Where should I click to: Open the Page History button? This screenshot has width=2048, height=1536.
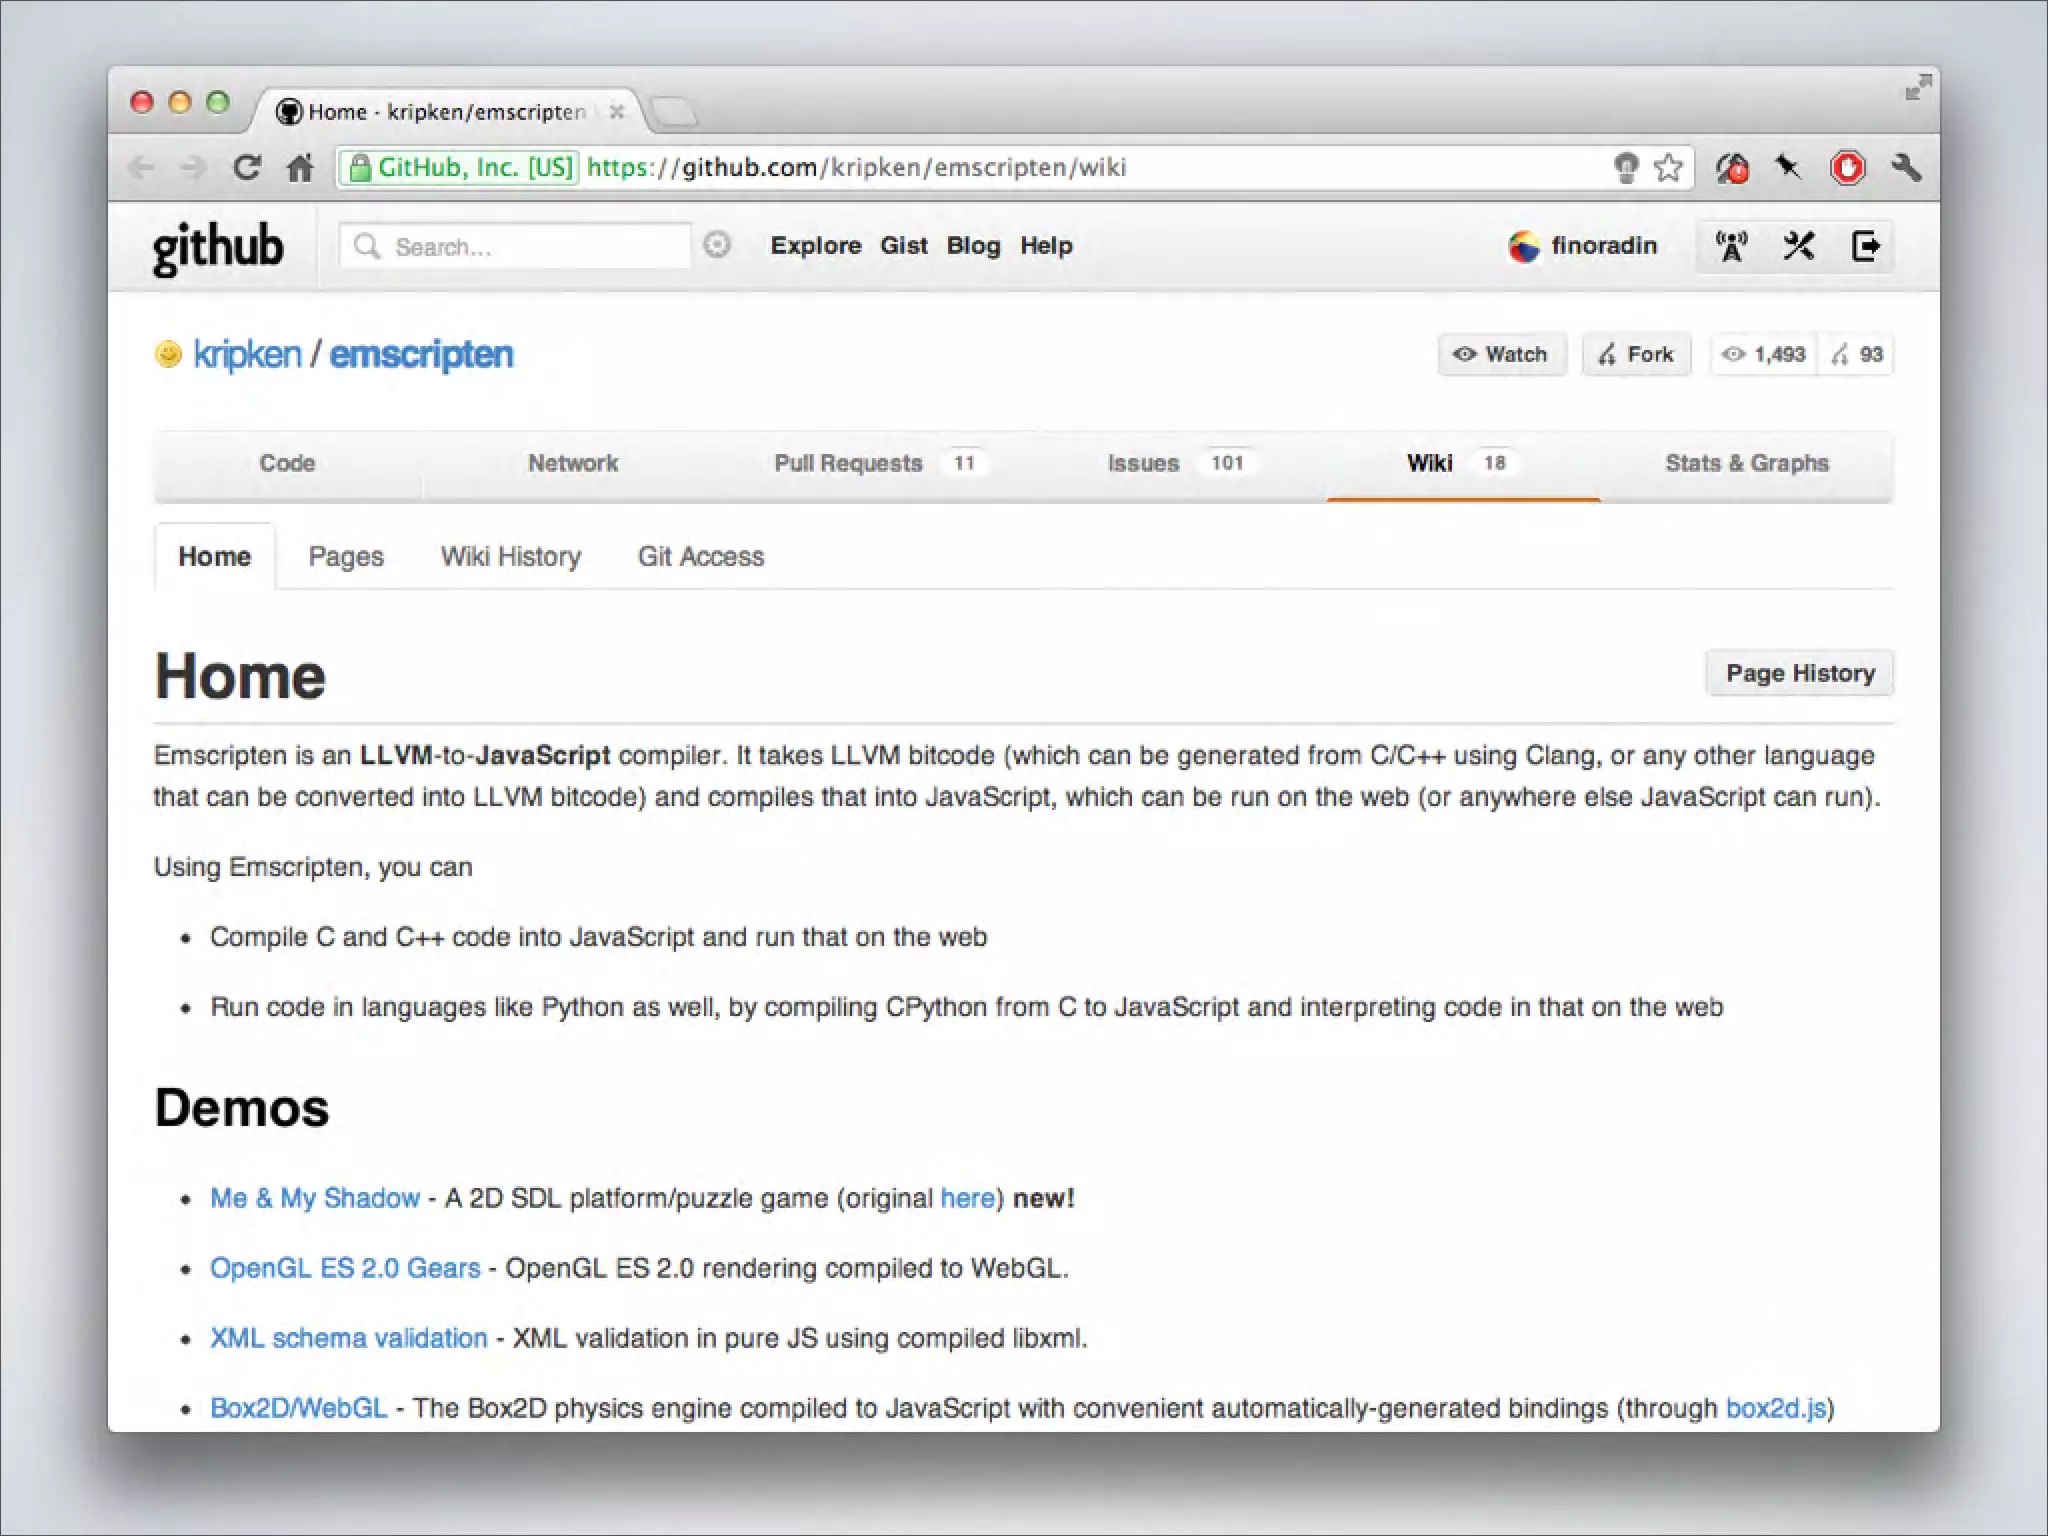click(1799, 673)
